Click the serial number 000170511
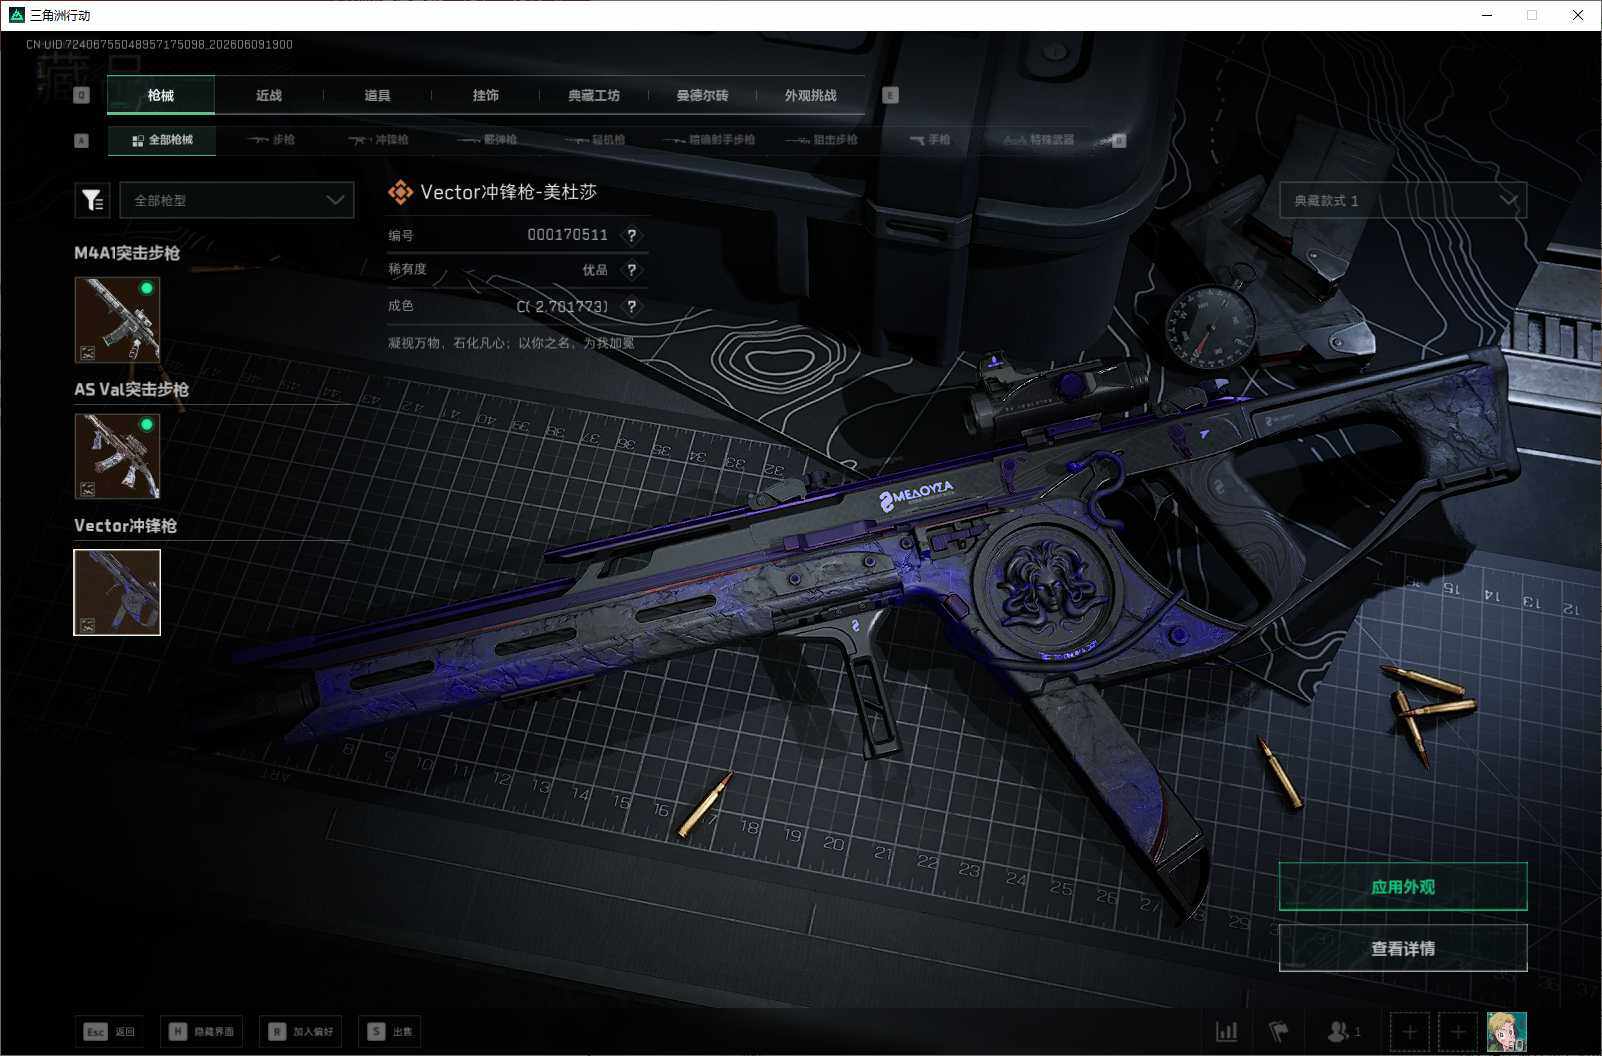Viewport: 1602px width, 1056px height. point(567,235)
